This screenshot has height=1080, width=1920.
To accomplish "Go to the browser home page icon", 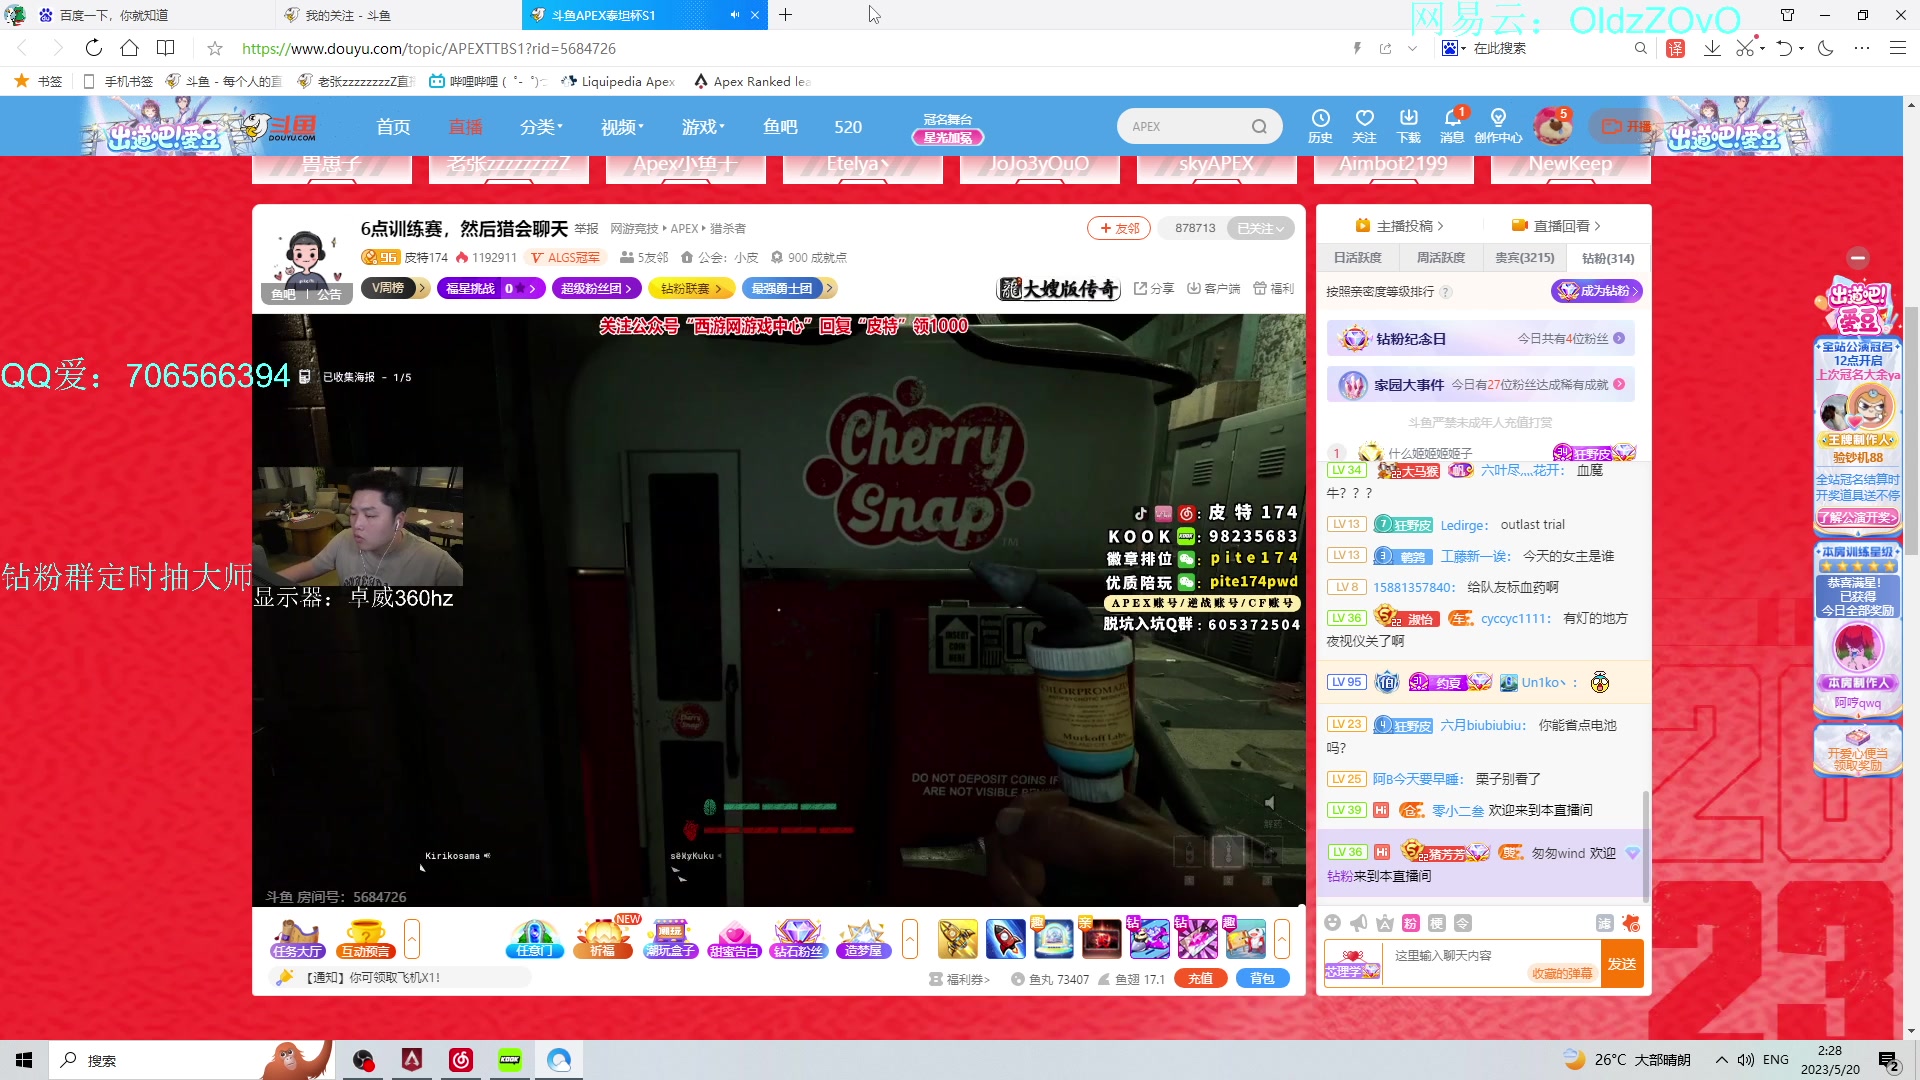I will pyautogui.click(x=129, y=48).
